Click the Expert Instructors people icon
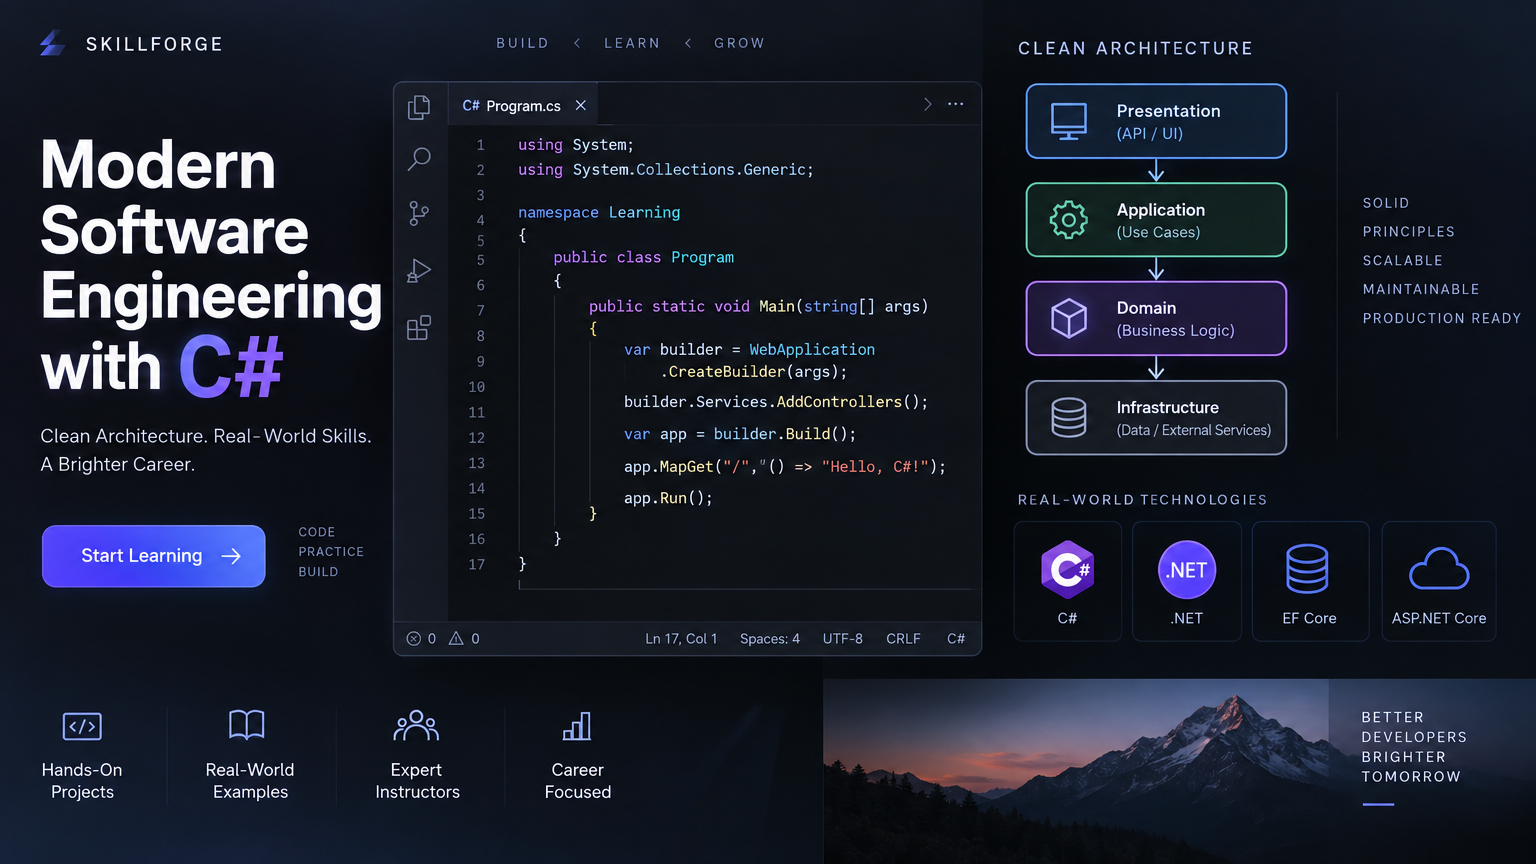The width and height of the screenshot is (1536, 864). pyautogui.click(x=416, y=725)
